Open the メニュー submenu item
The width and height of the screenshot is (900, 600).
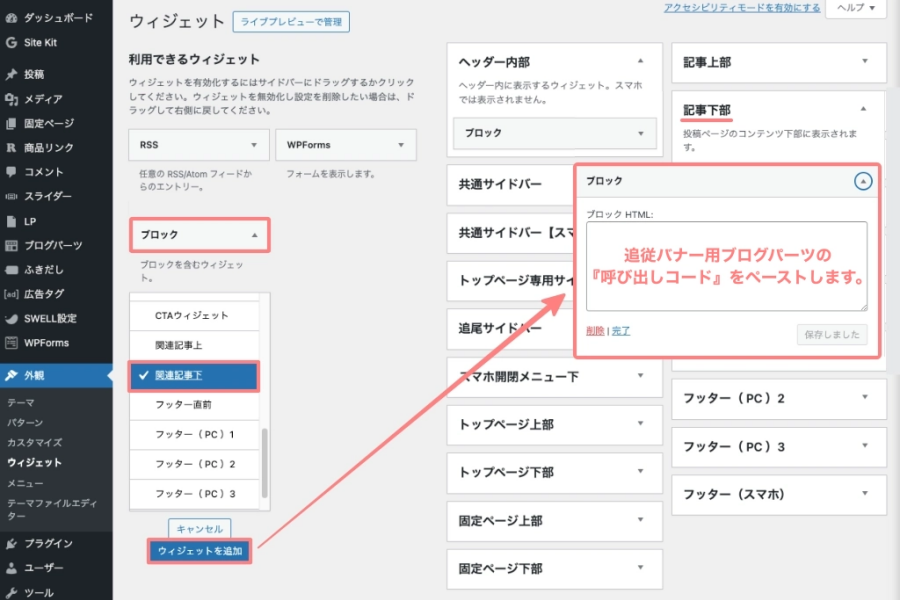click(25, 483)
